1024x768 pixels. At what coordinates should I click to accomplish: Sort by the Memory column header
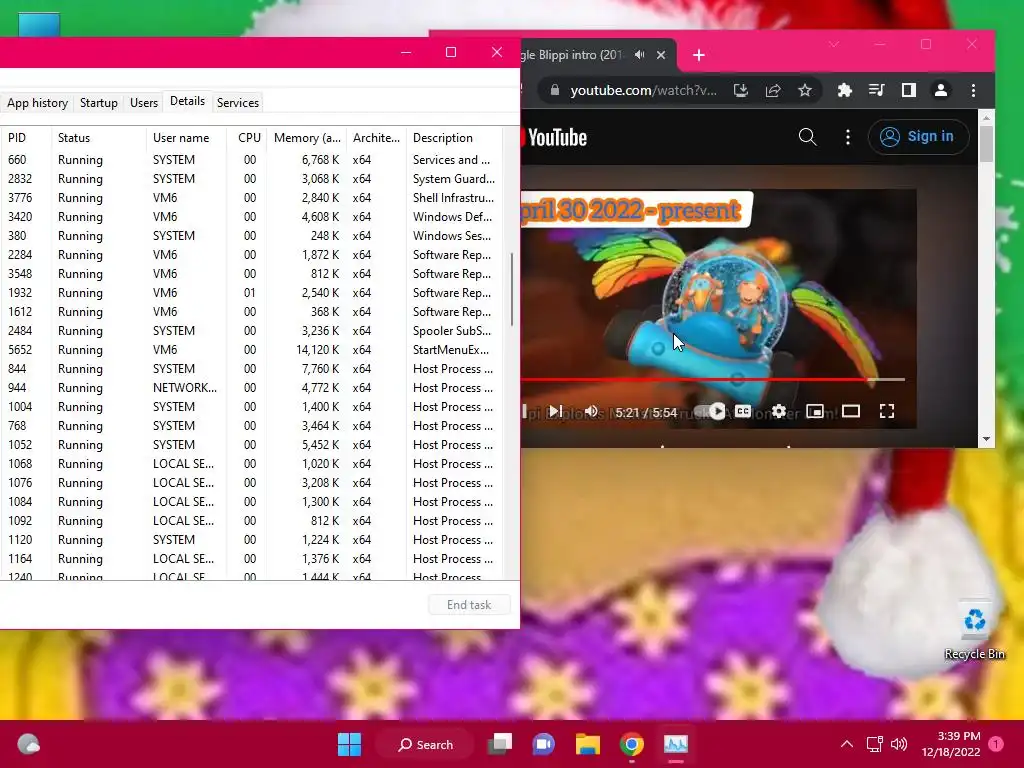[307, 138]
